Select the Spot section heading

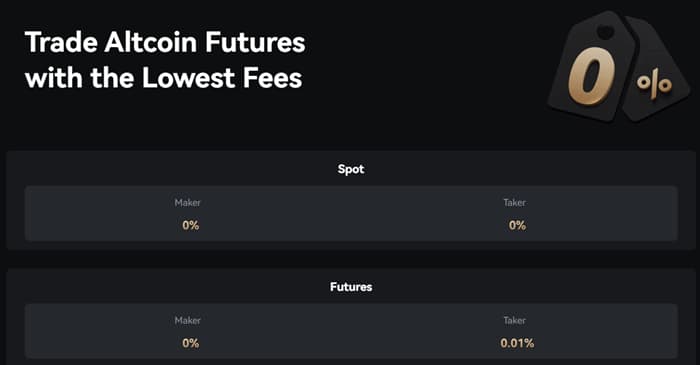[351, 169]
